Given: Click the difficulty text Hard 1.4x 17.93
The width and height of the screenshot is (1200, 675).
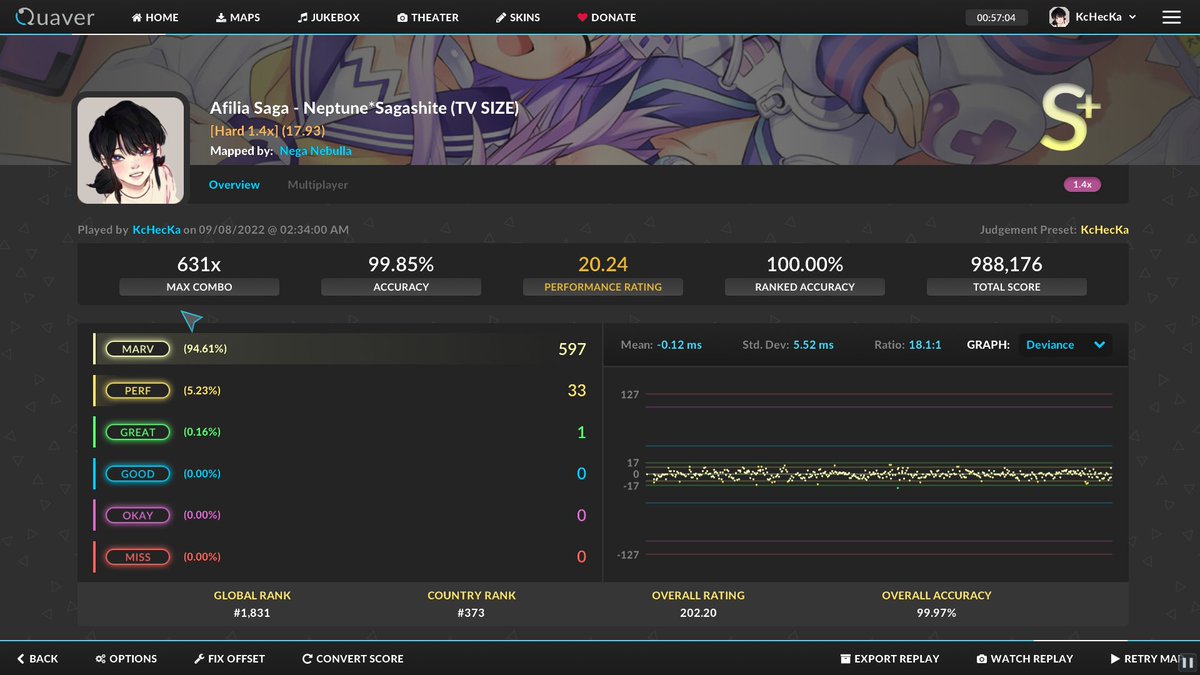Looking at the screenshot, I should (x=267, y=131).
